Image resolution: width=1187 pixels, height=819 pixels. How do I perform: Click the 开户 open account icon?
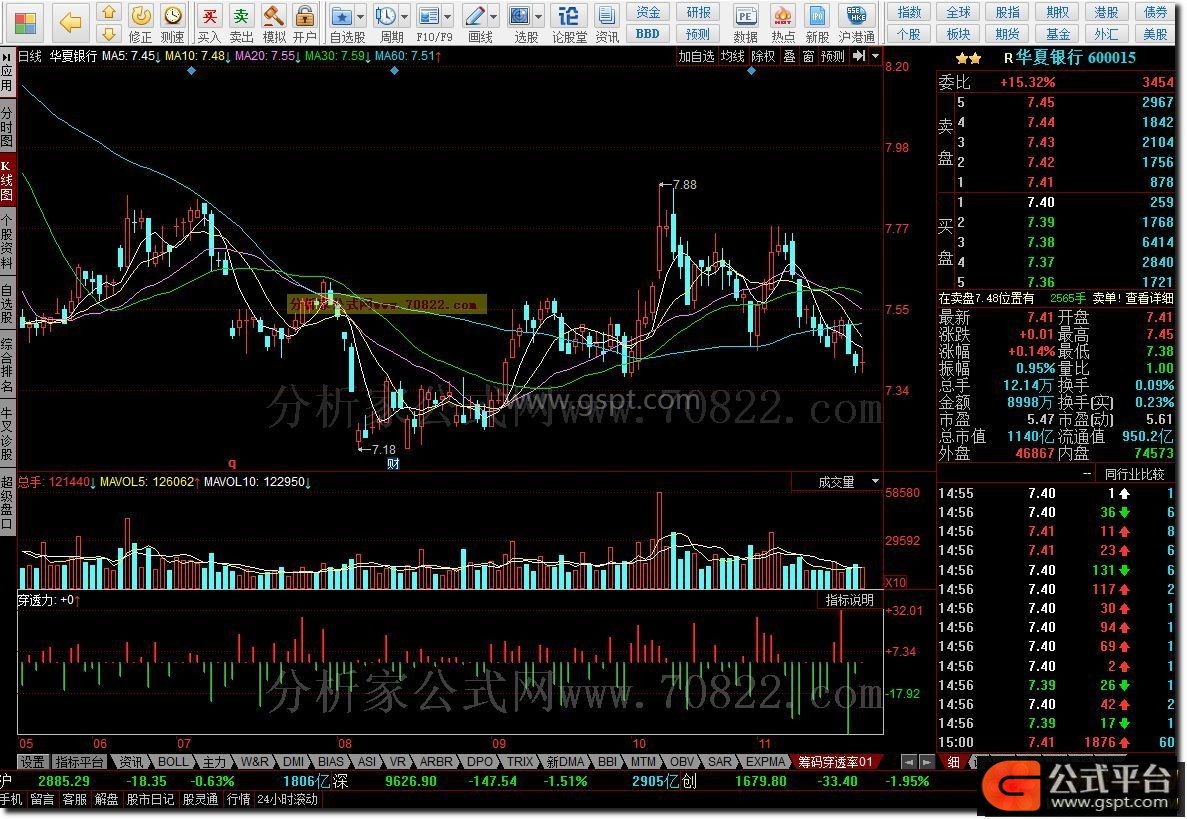(x=304, y=23)
